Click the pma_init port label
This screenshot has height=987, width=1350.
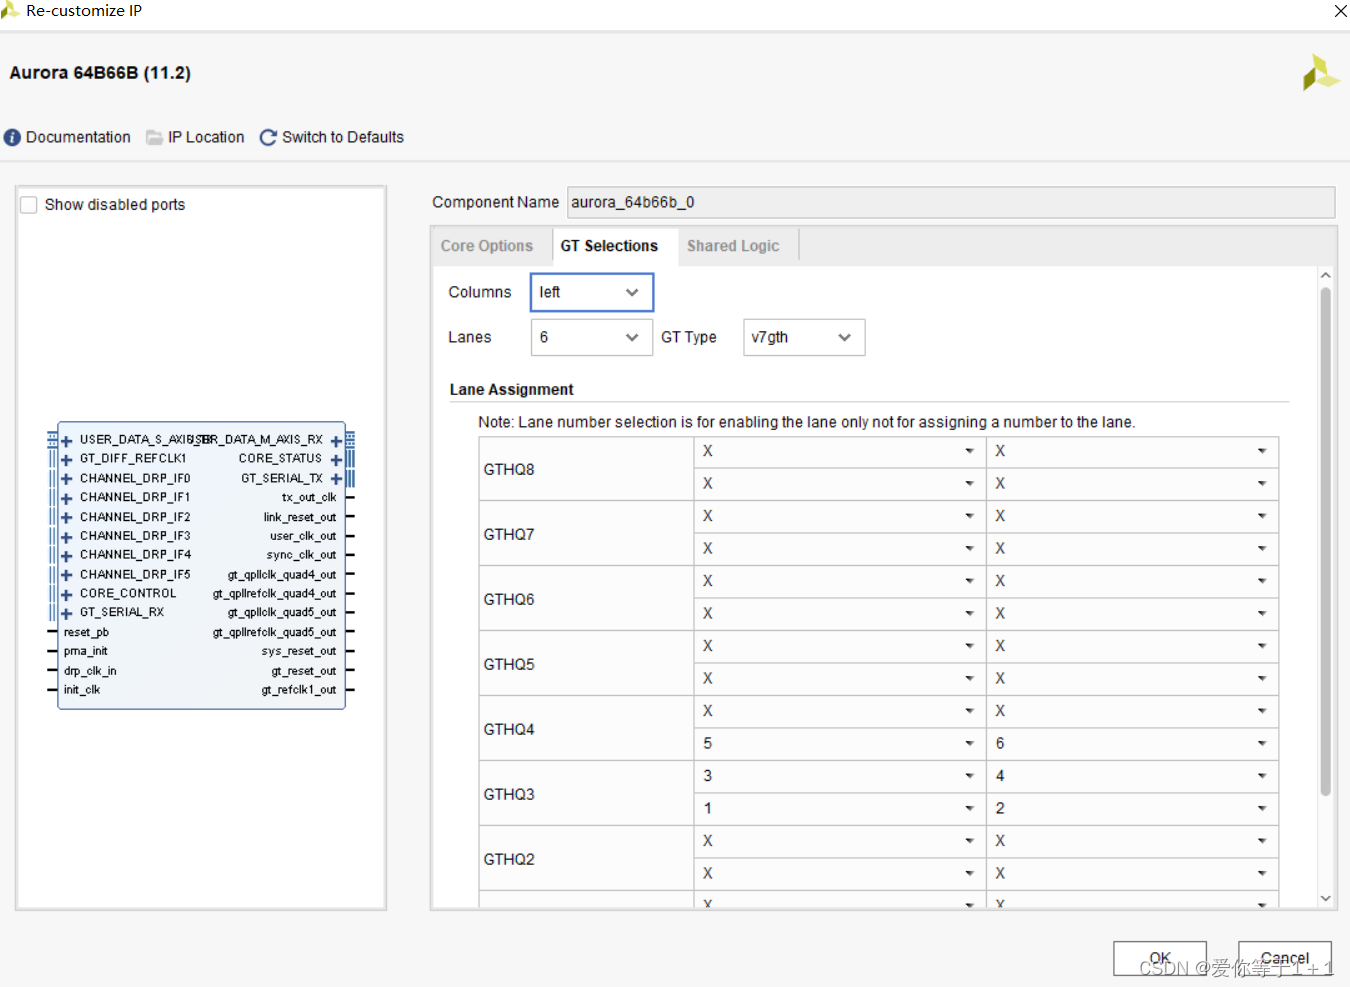(85, 652)
